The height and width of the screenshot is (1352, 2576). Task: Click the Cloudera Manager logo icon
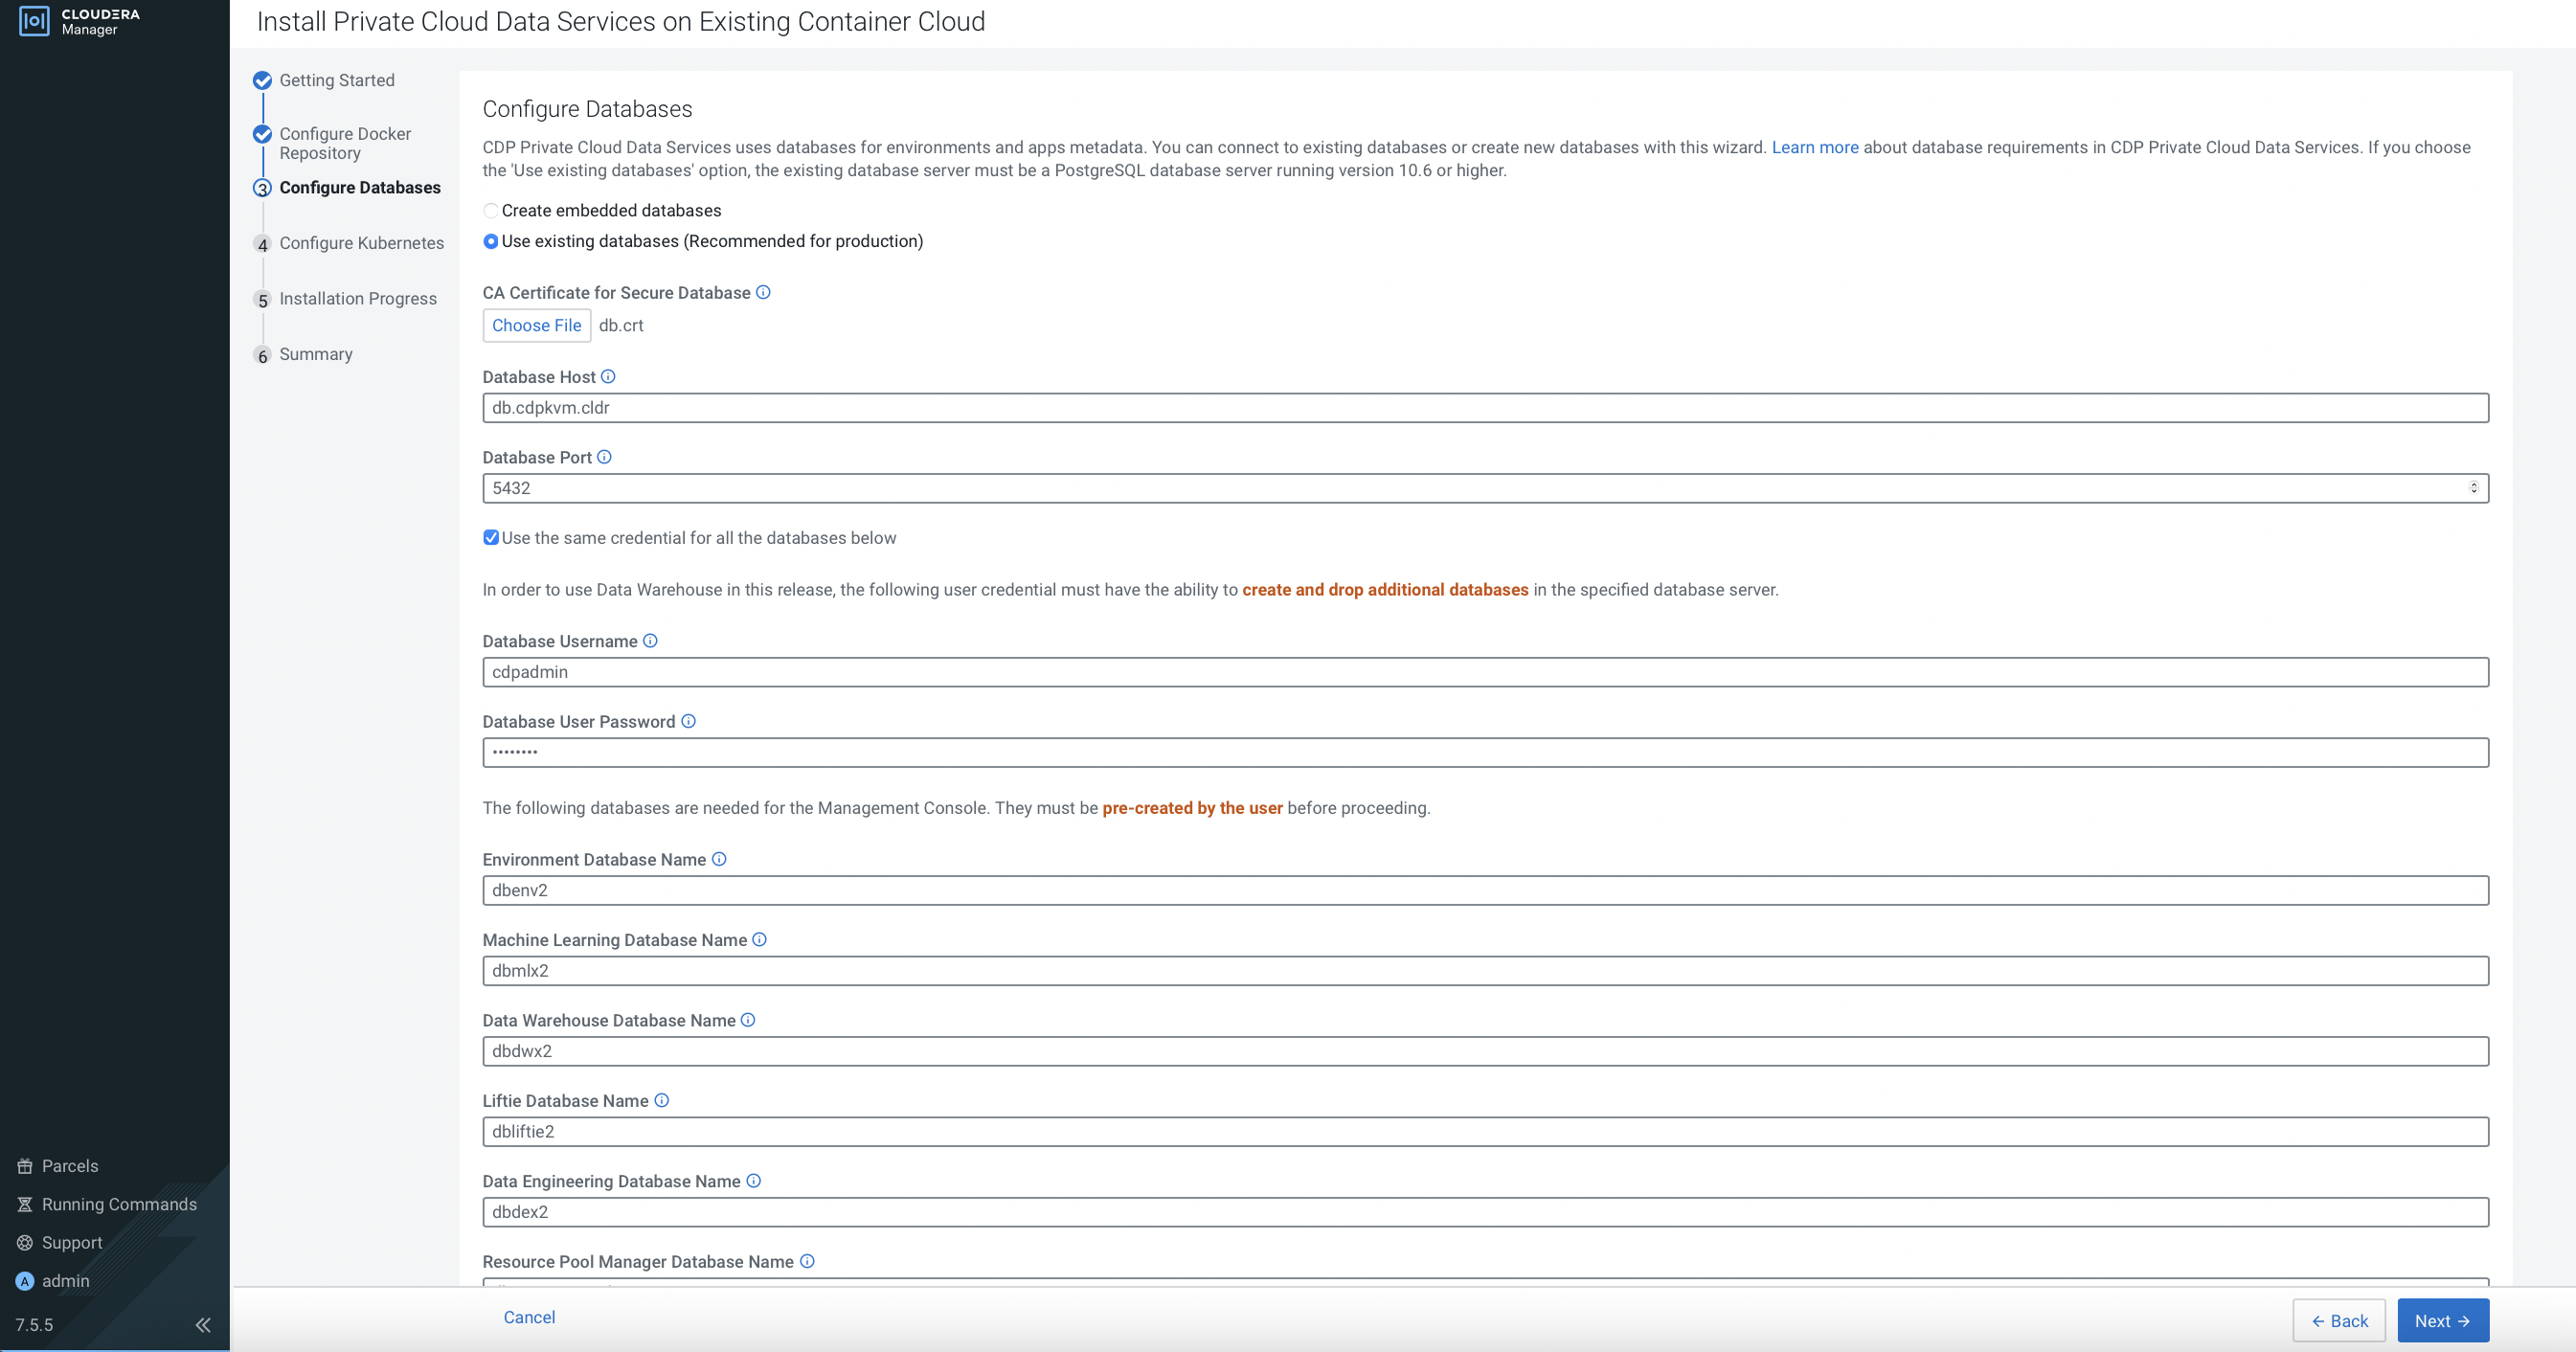34,21
